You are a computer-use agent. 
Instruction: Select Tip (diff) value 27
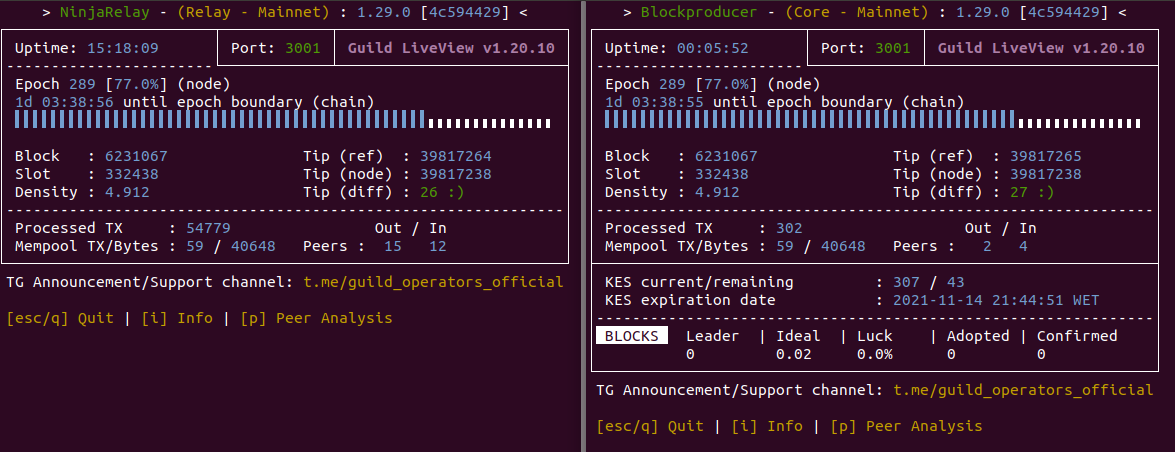pos(1019,192)
